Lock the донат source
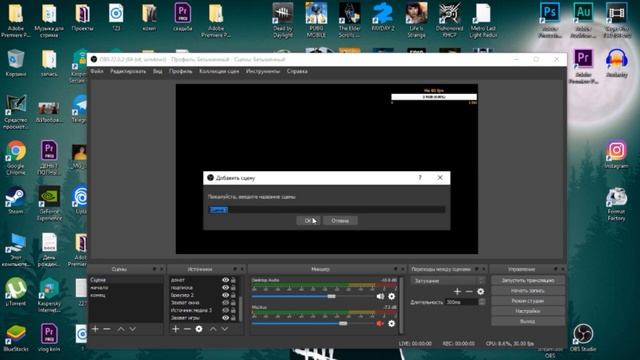The image size is (640, 360). pyautogui.click(x=233, y=280)
